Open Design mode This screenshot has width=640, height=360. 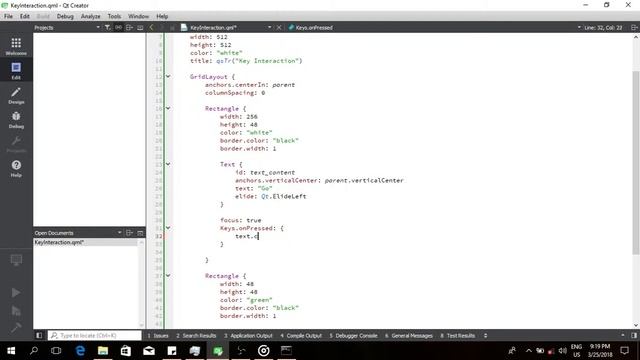pyautogui.click(x=16, y=95)
